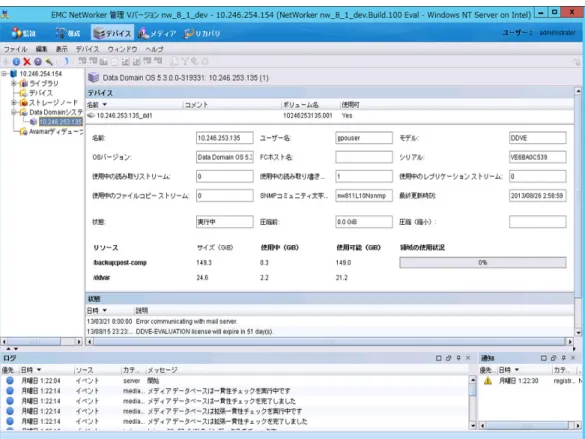Click the ユーザー名 field

pyautogui.click(x=364, y=138)
